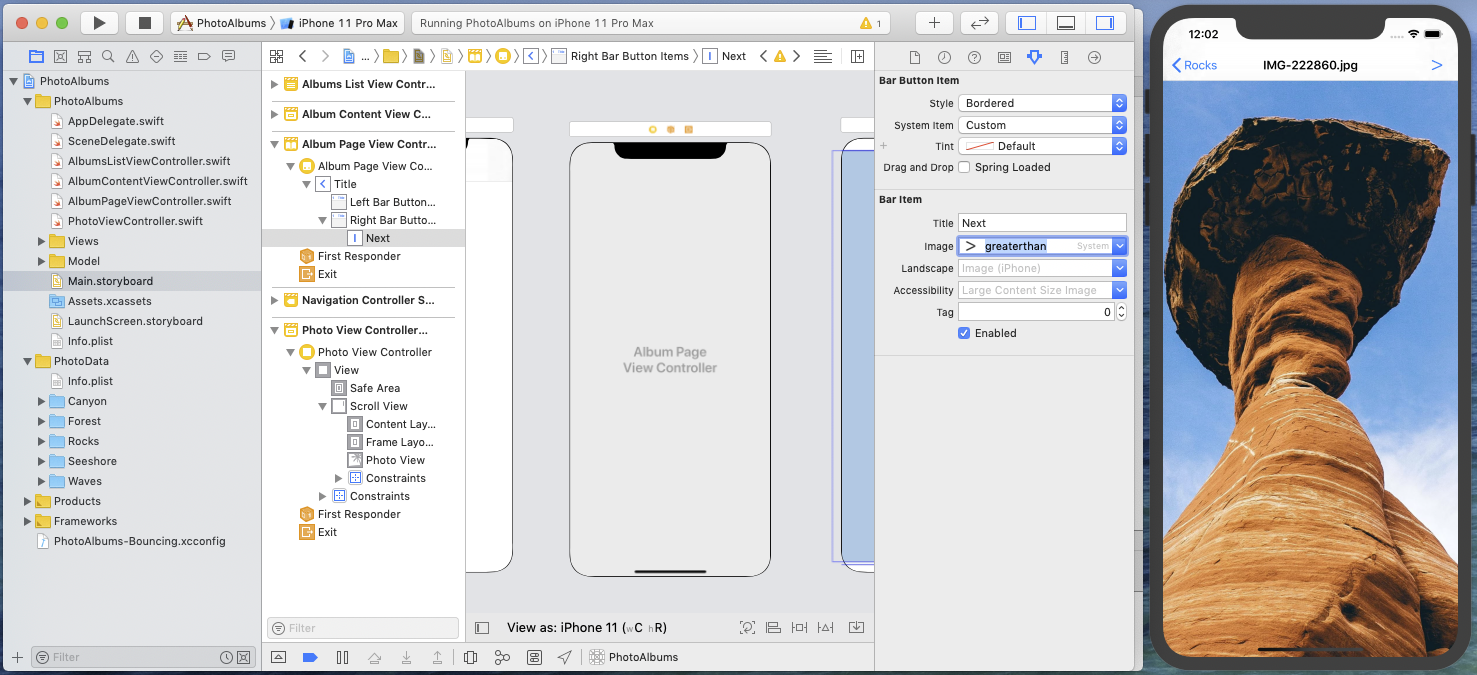Open the Attributes inspector tab
Screen dimensions: 1477x675
coord(1034,57)
